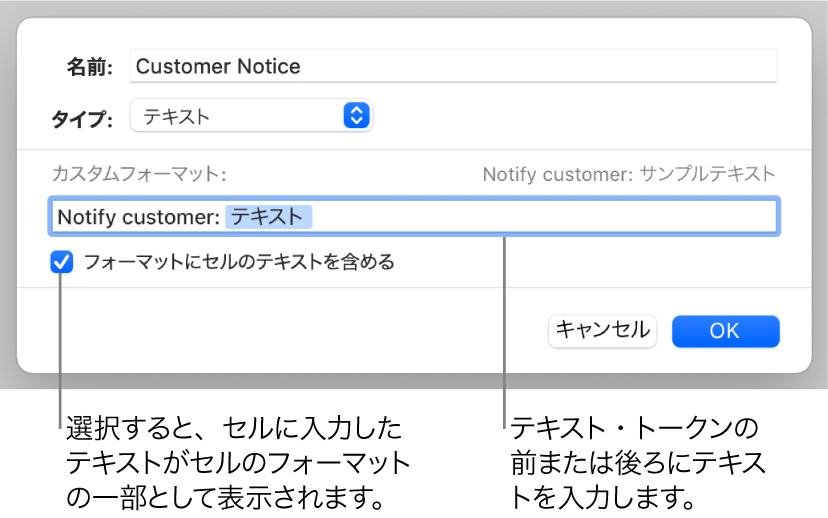Click the Customer Notice name field
The height and width of the screenshot is (518, 828).
click(x=453, y=66)
